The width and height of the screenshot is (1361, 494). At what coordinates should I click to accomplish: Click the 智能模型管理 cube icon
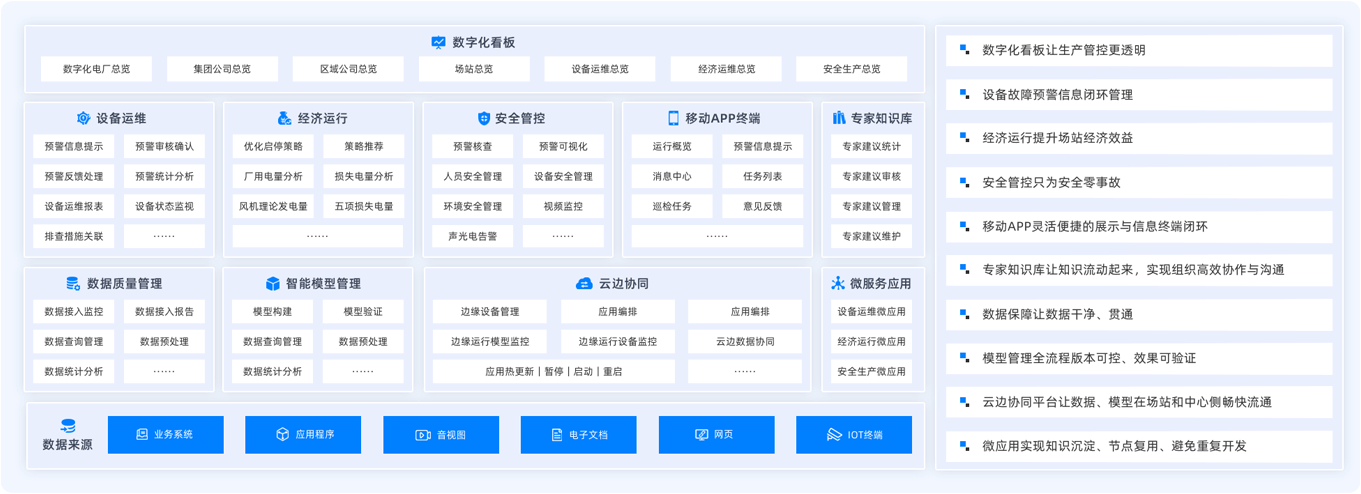tap(273, 284)
